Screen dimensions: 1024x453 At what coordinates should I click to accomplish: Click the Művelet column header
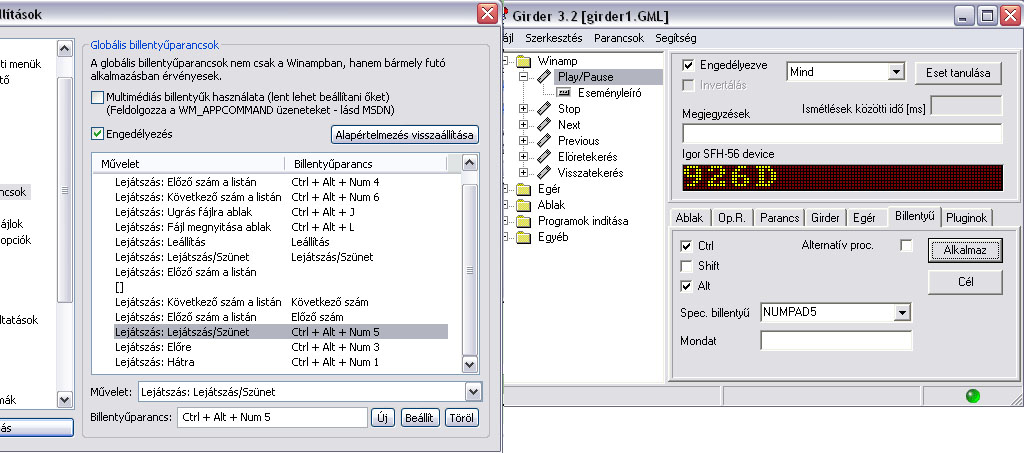coord(189,164)
